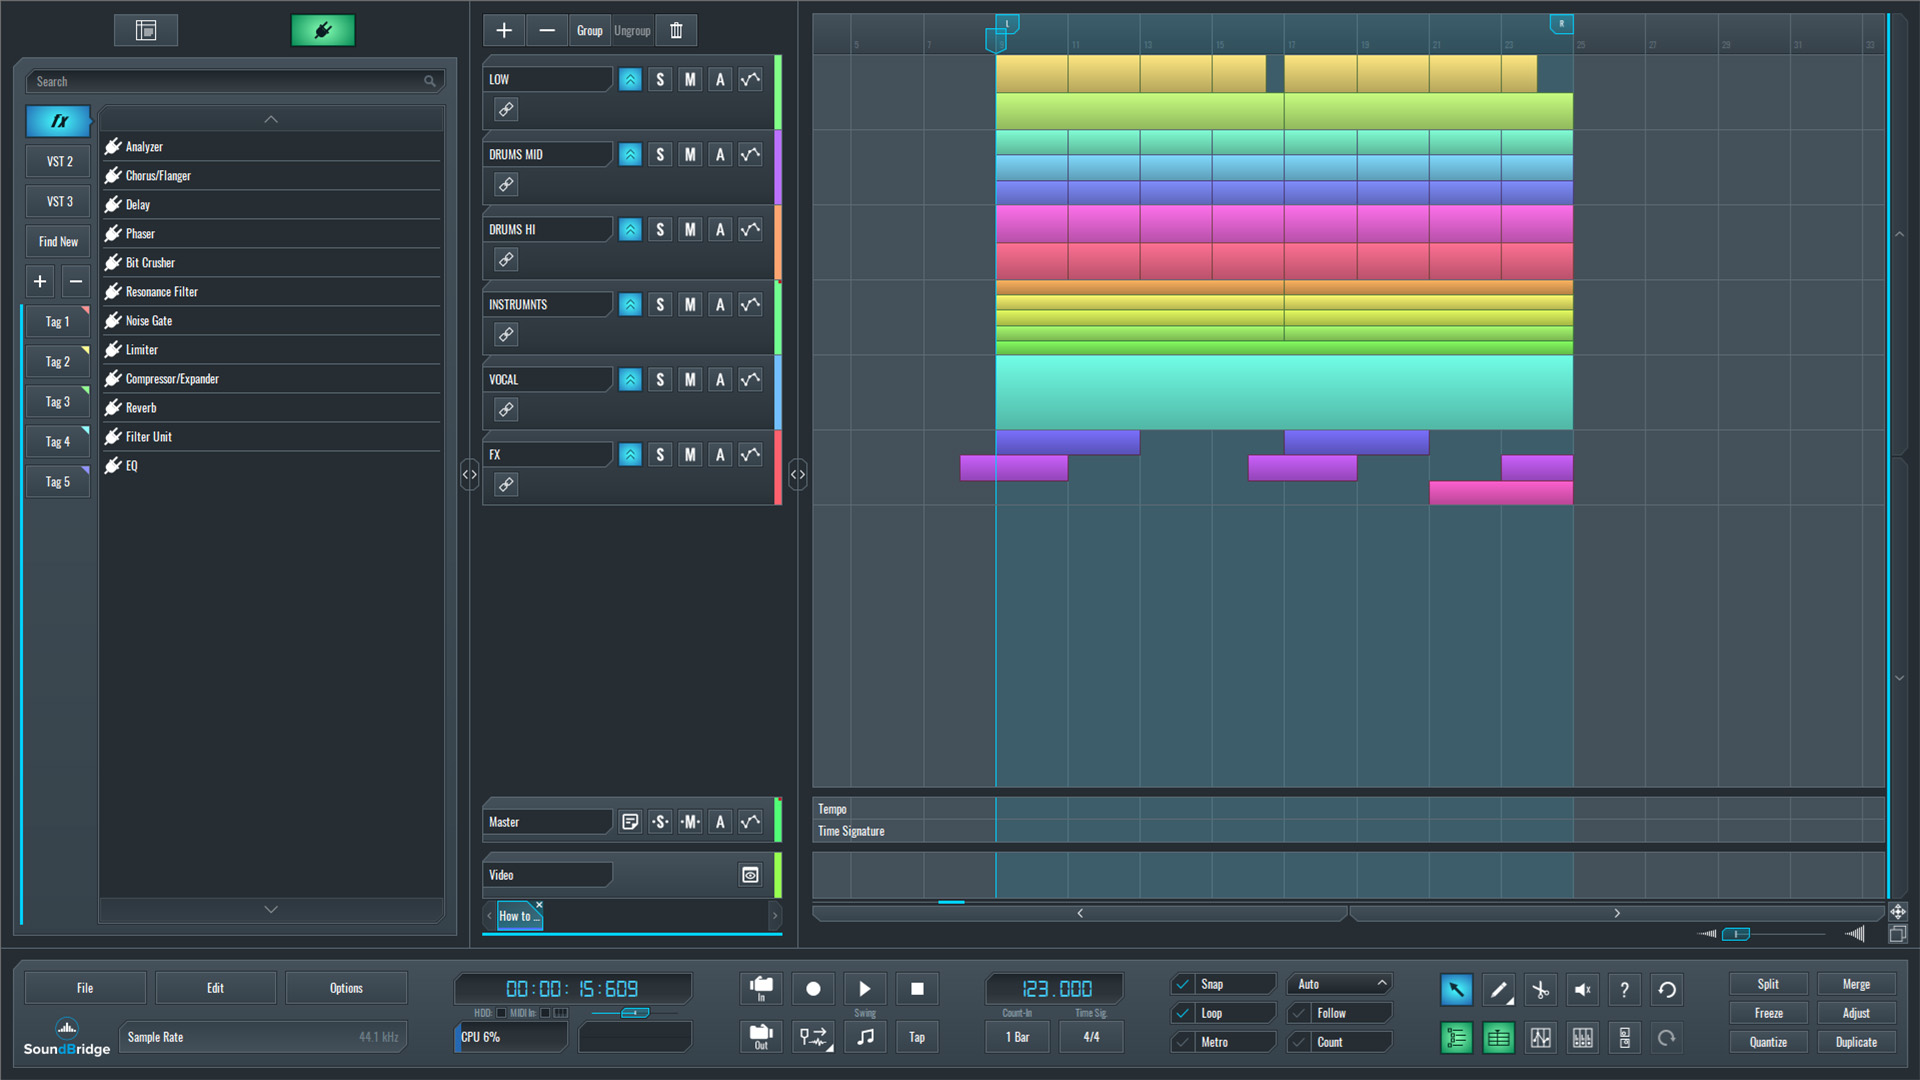Open the Edit menu
The width and height of the screenshot is (1920, 1080).
pos(215,988)
